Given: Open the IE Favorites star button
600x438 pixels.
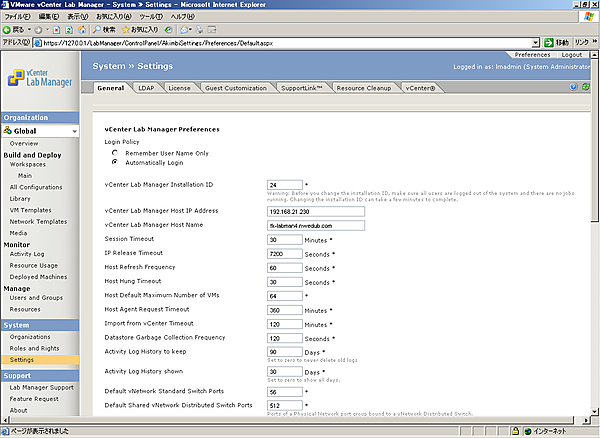Looking at the screenshot, I should 140,29.
